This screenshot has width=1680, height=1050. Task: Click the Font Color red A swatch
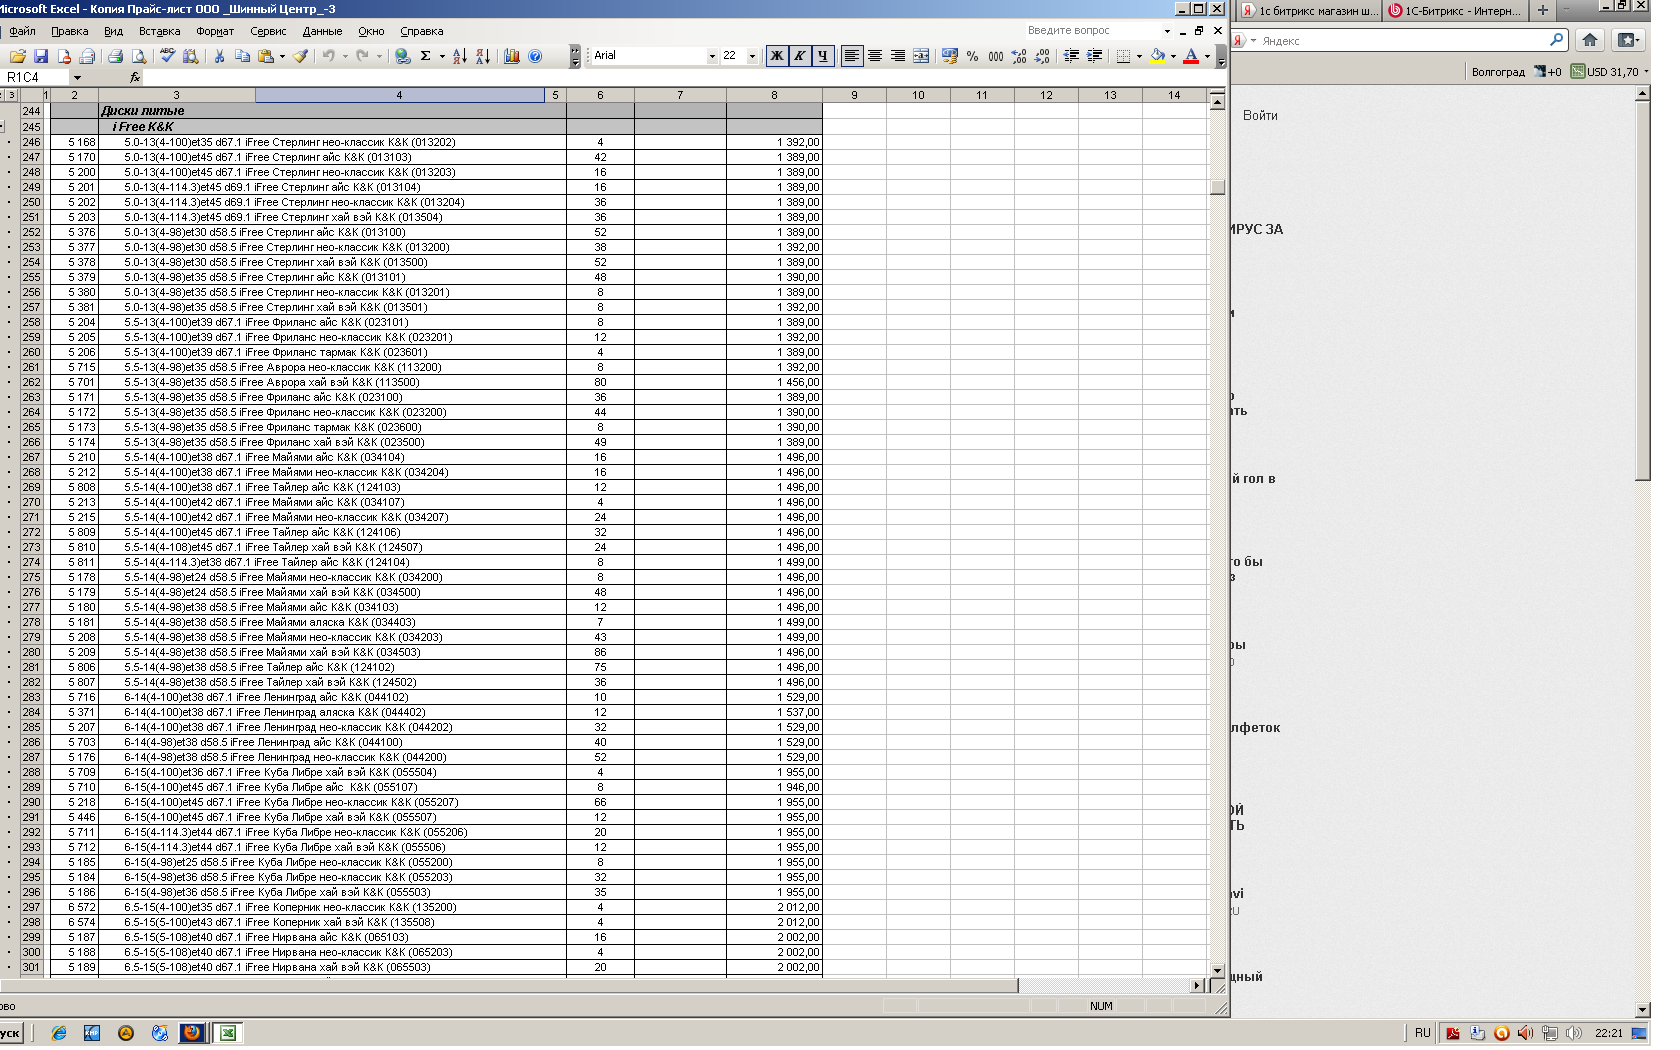1191,56
